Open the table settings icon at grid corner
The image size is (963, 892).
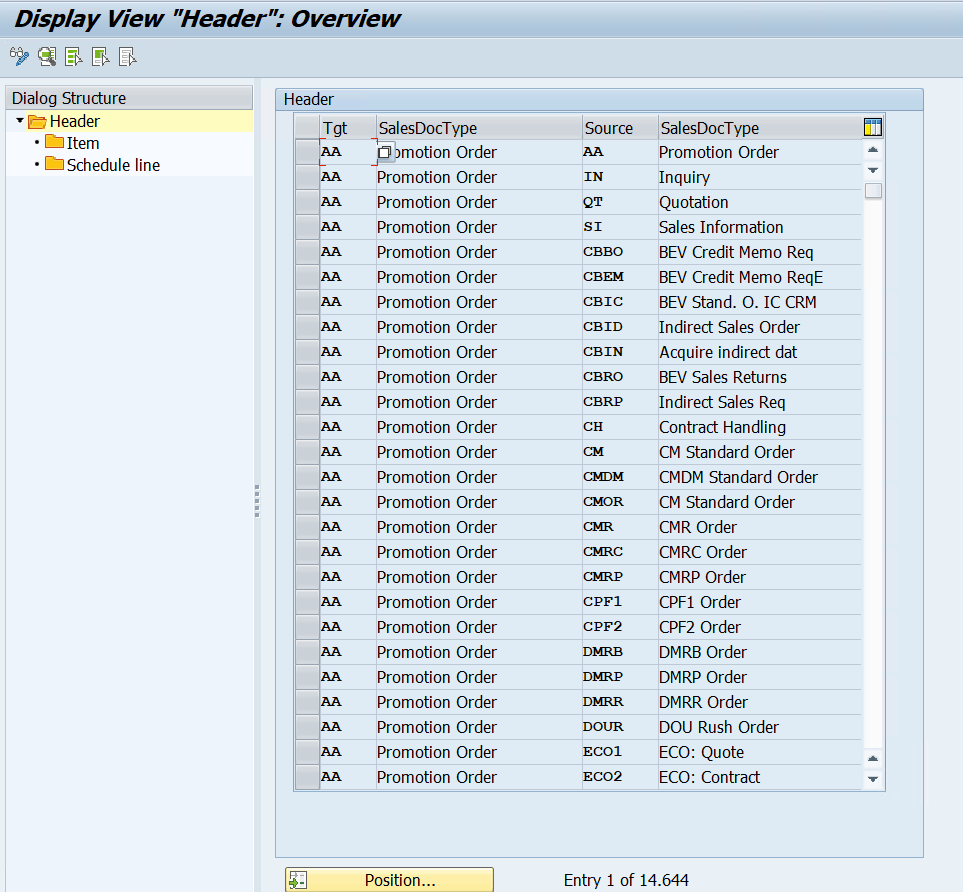pos(872,127)
